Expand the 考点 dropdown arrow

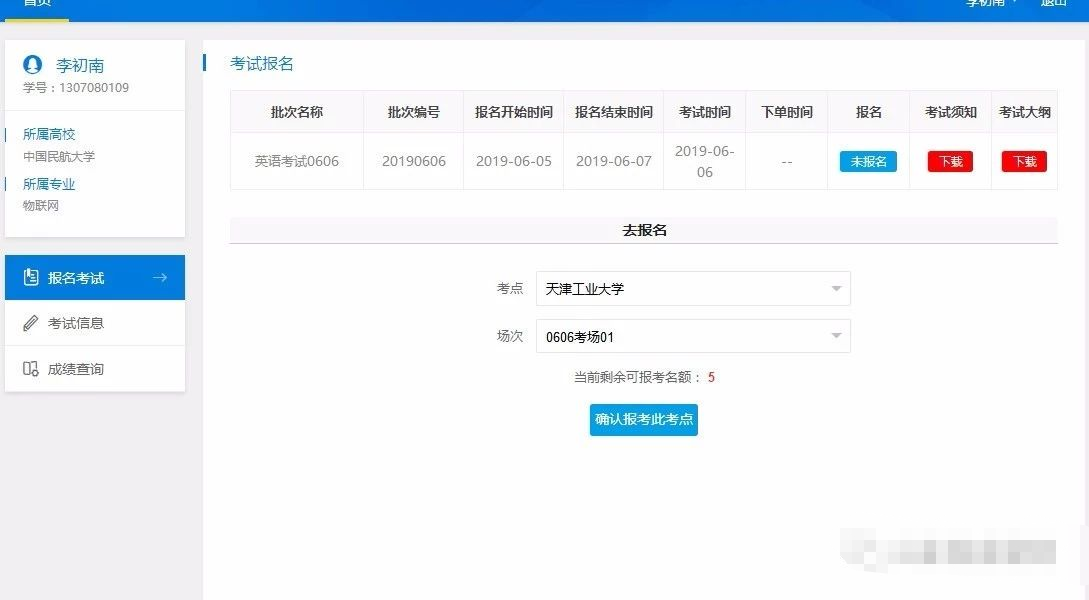[x=836, y=289]
